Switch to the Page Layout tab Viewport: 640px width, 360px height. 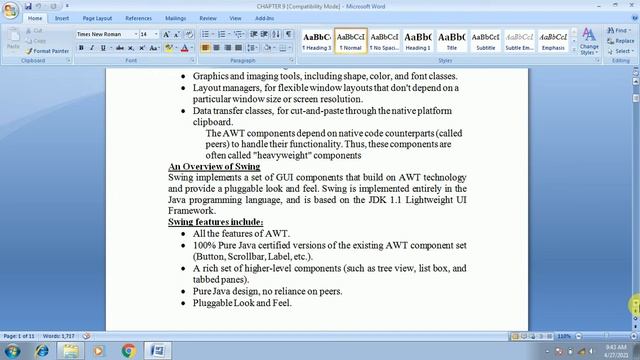(97, 18)
